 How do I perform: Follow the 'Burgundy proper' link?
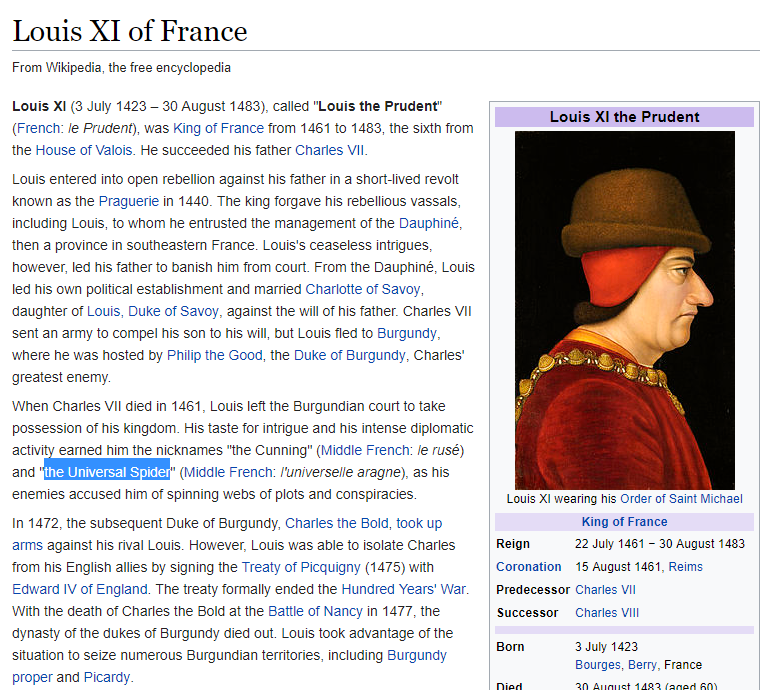click(417, 656)
